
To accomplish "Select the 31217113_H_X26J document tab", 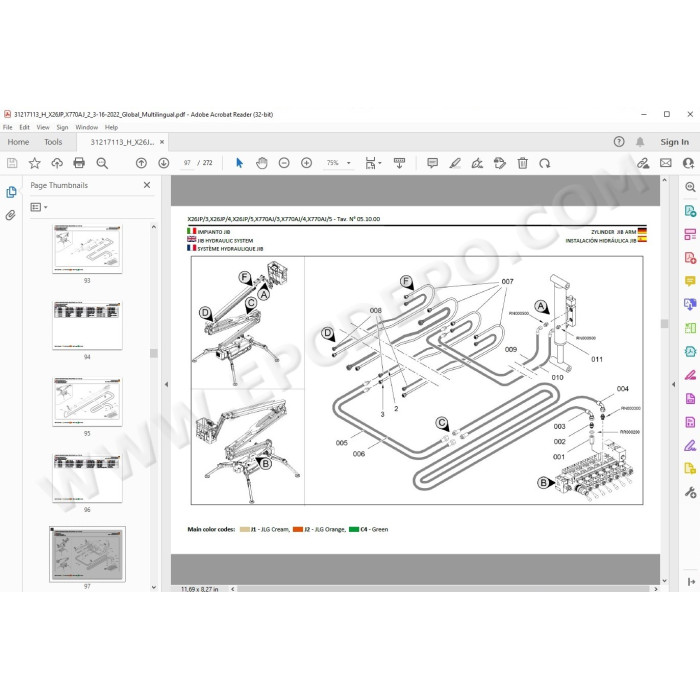I will click(x=122, y=142).
